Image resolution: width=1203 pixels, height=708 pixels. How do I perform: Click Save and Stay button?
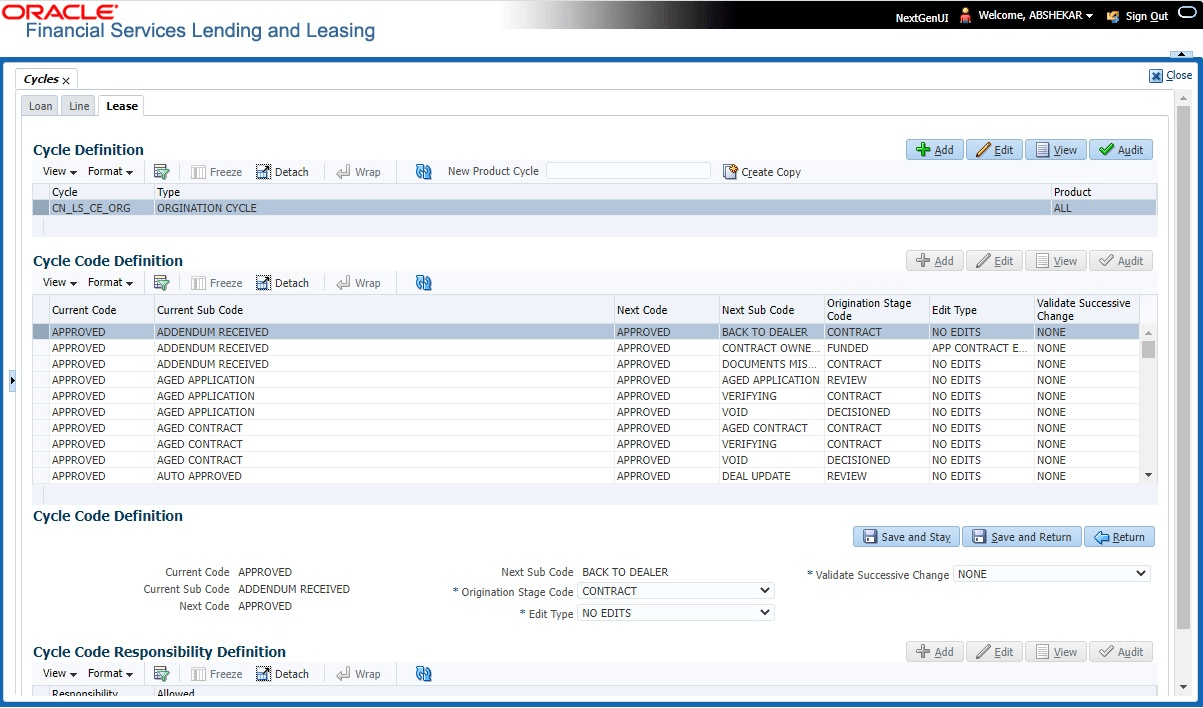pos(906,537)
